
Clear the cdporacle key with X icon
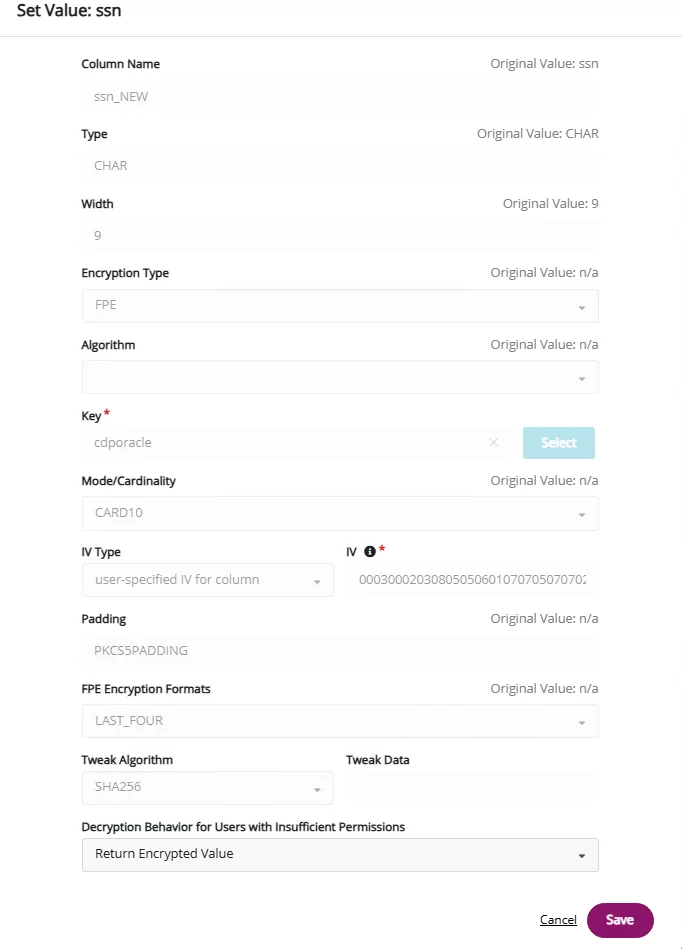pos(494,442)
